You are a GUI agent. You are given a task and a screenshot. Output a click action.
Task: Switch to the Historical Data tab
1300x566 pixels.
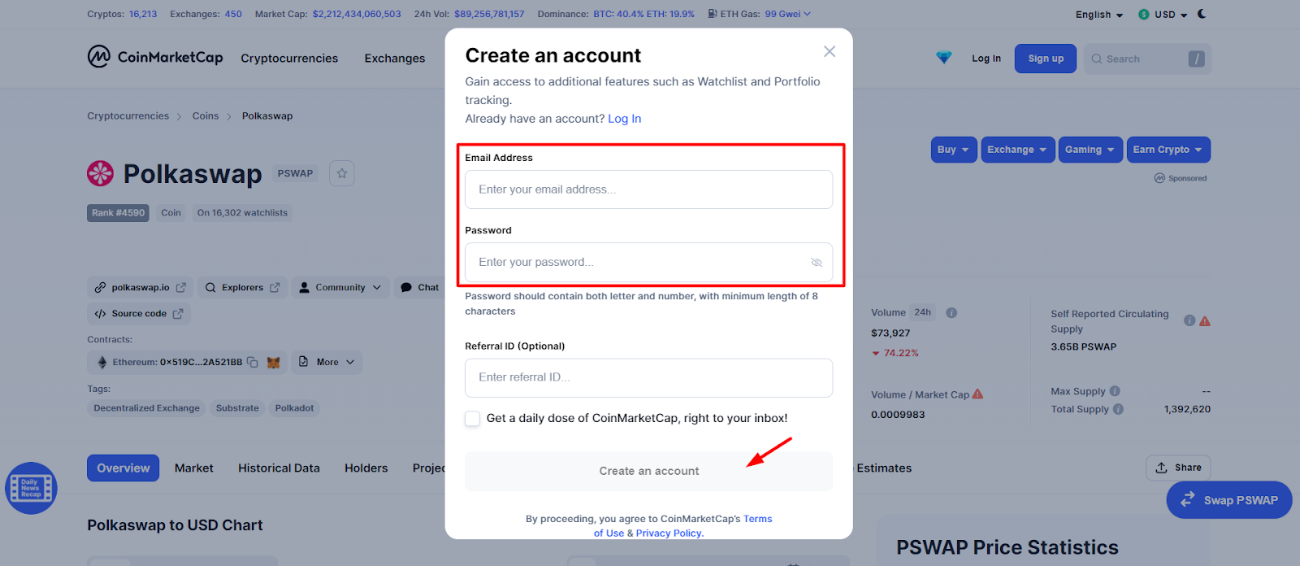click(x=279, y=468)
